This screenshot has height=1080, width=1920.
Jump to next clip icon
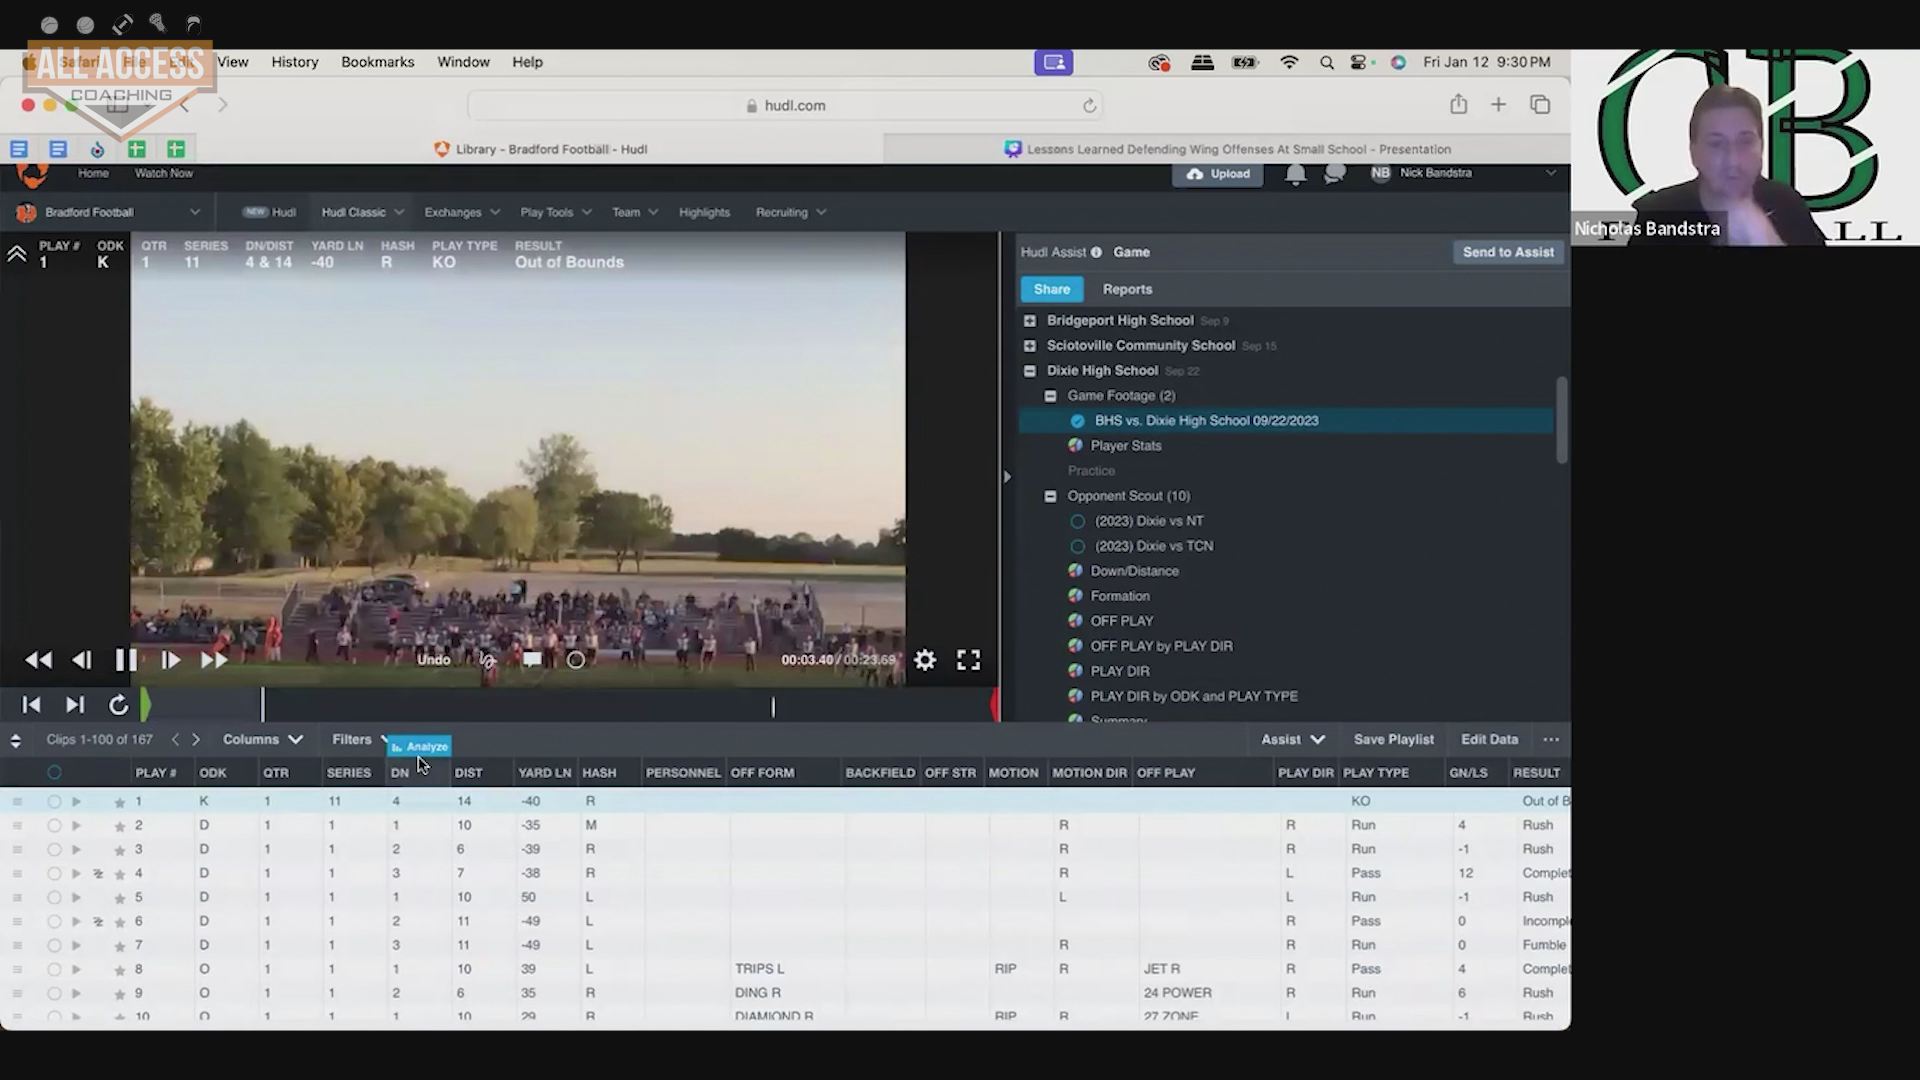(x=74, y=705)
